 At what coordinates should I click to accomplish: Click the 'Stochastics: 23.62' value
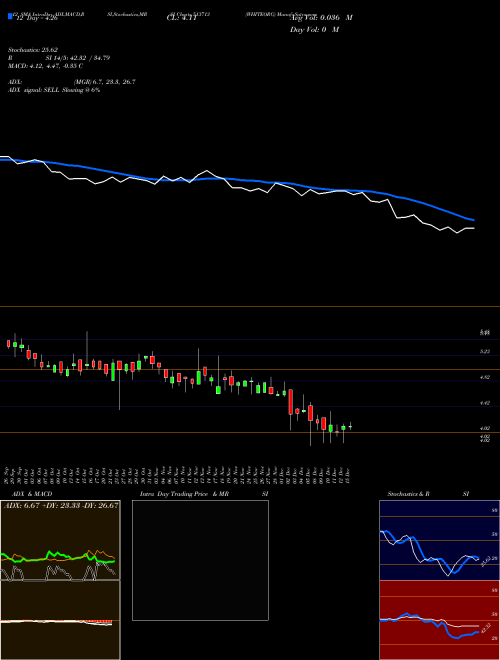click(x=33, y=50)
